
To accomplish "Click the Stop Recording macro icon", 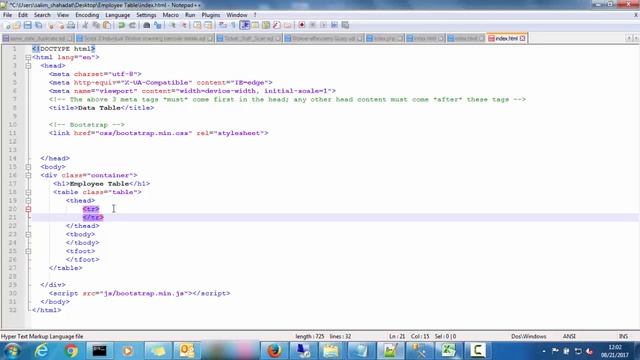I will coord(313,25).
